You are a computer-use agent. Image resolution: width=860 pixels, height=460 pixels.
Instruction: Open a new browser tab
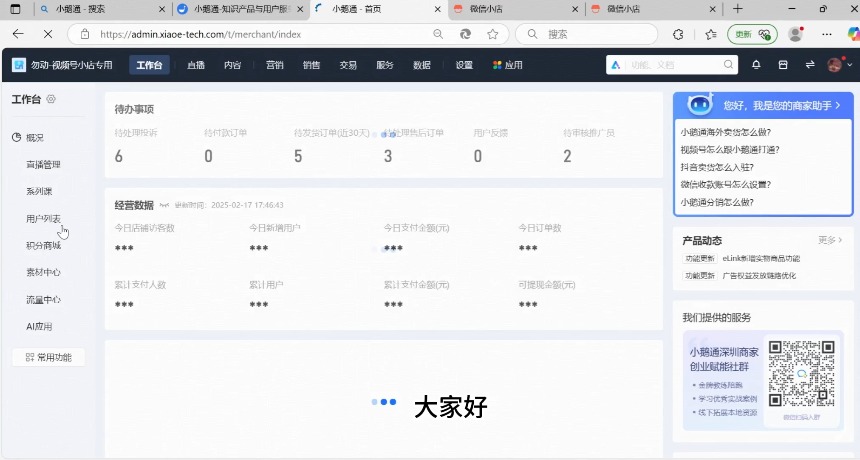(738, 9)
